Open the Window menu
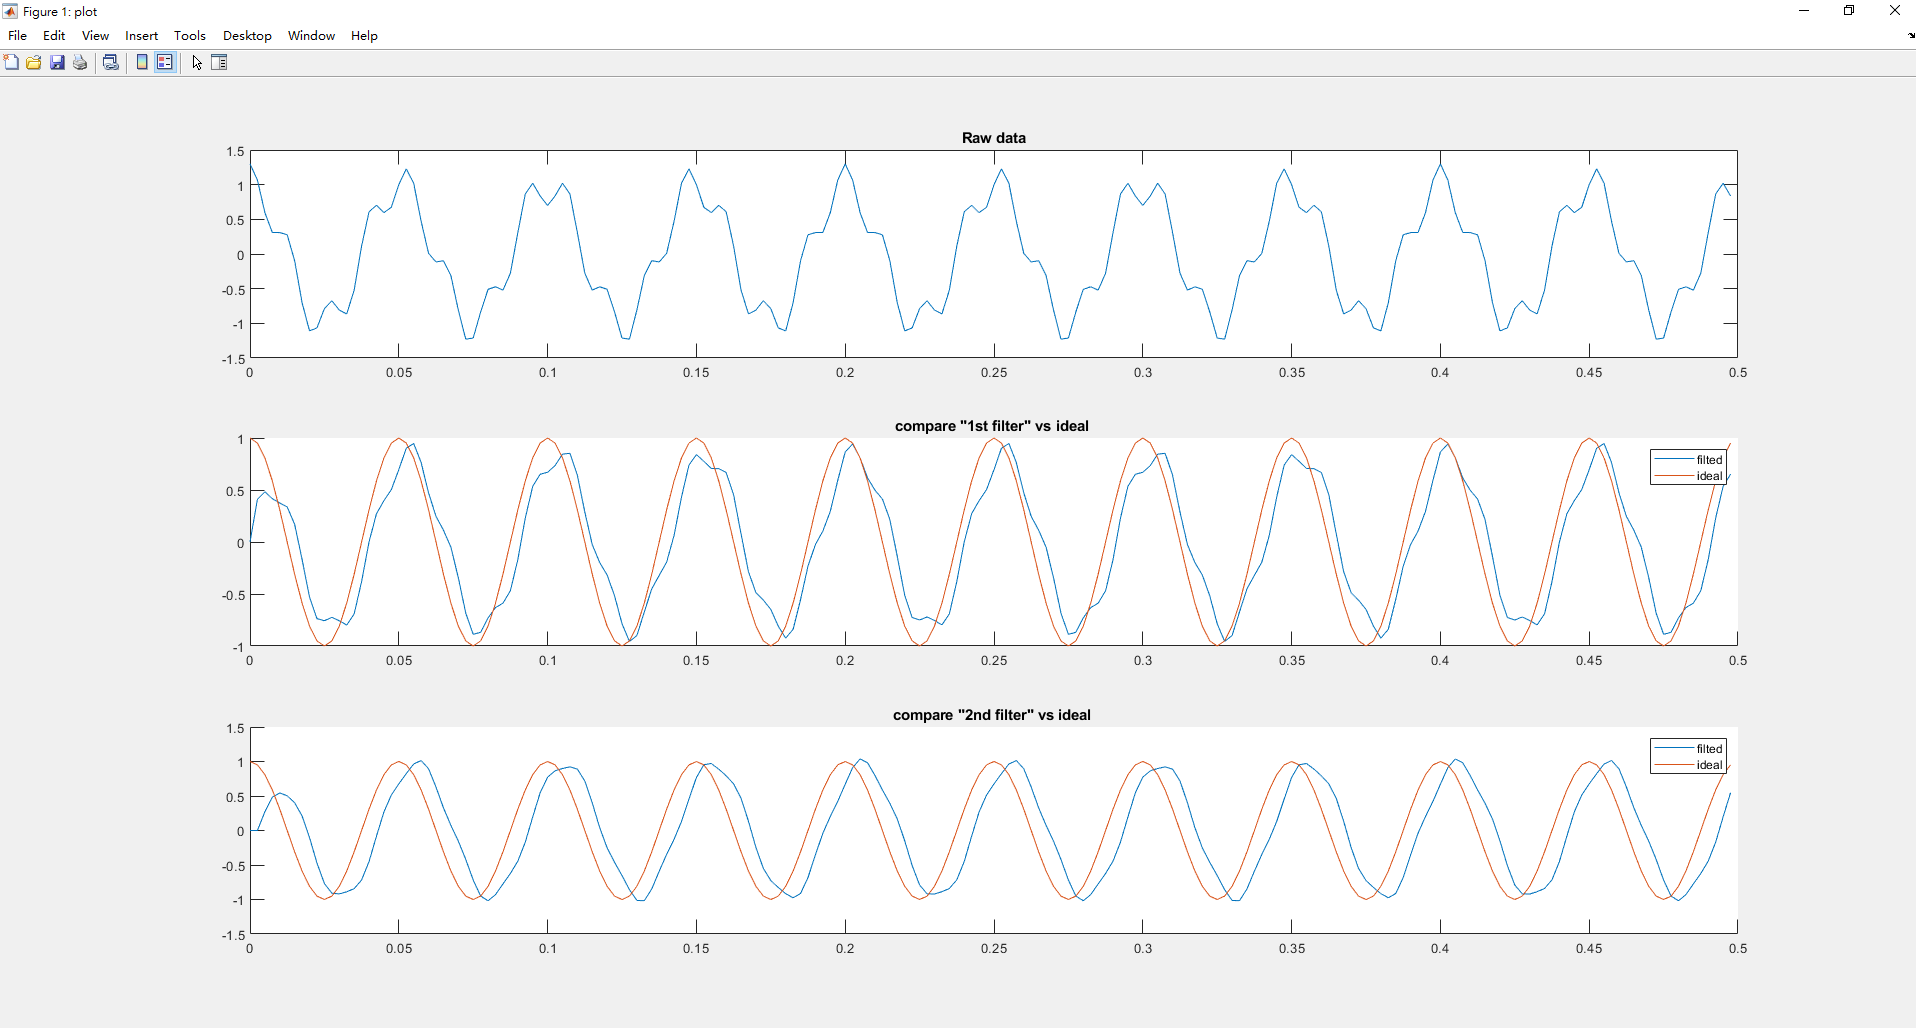 pos(311,35)
